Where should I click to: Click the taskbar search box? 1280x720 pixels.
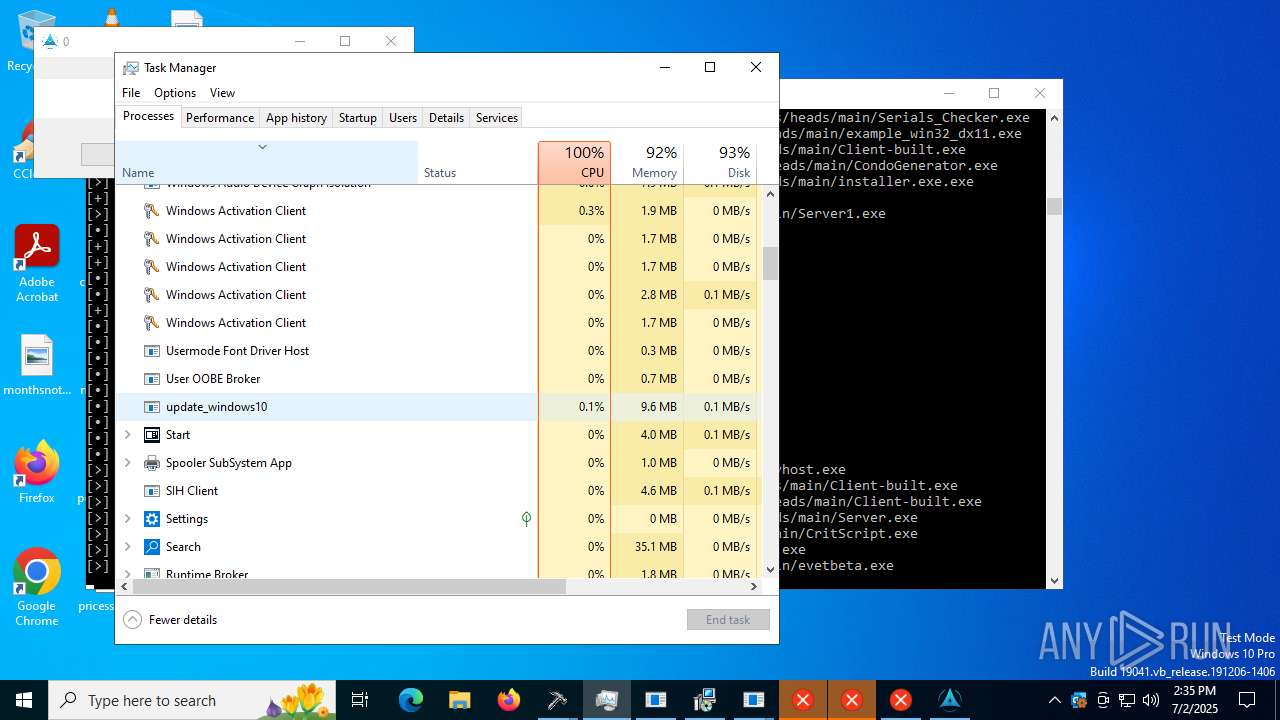[x=194, y=700]
